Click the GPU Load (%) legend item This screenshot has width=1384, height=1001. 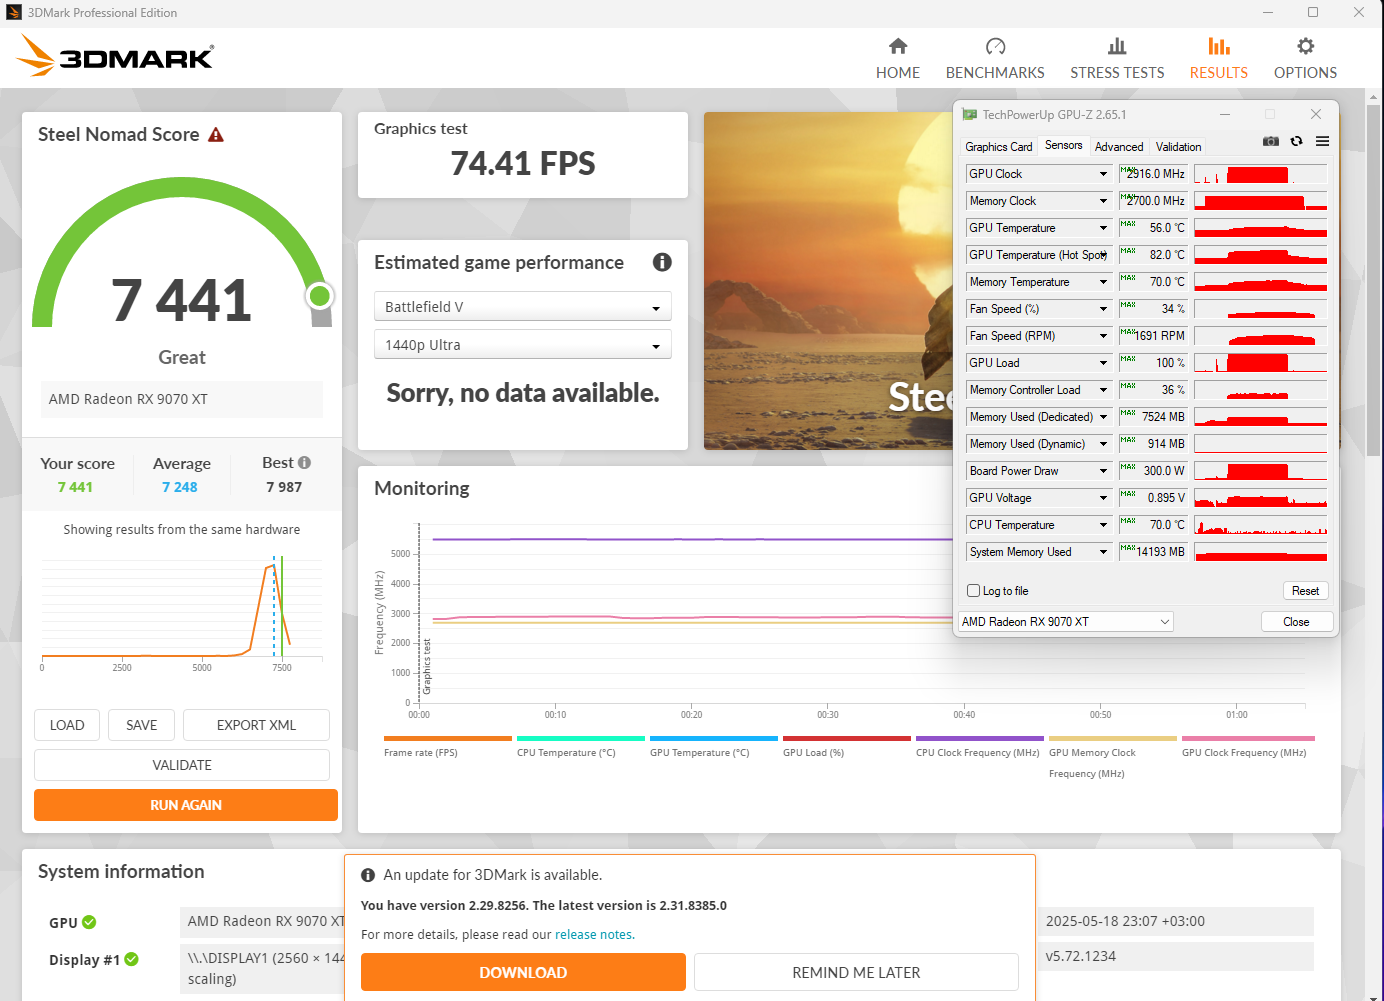point(847,747)
